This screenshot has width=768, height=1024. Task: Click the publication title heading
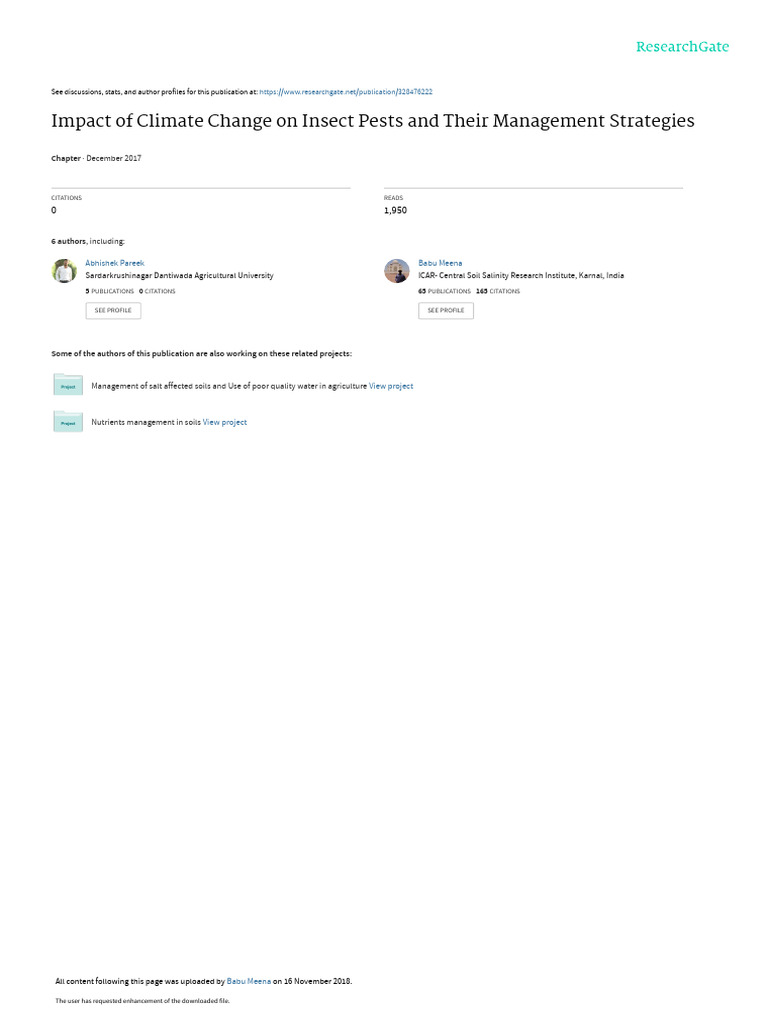click(373, 121)
